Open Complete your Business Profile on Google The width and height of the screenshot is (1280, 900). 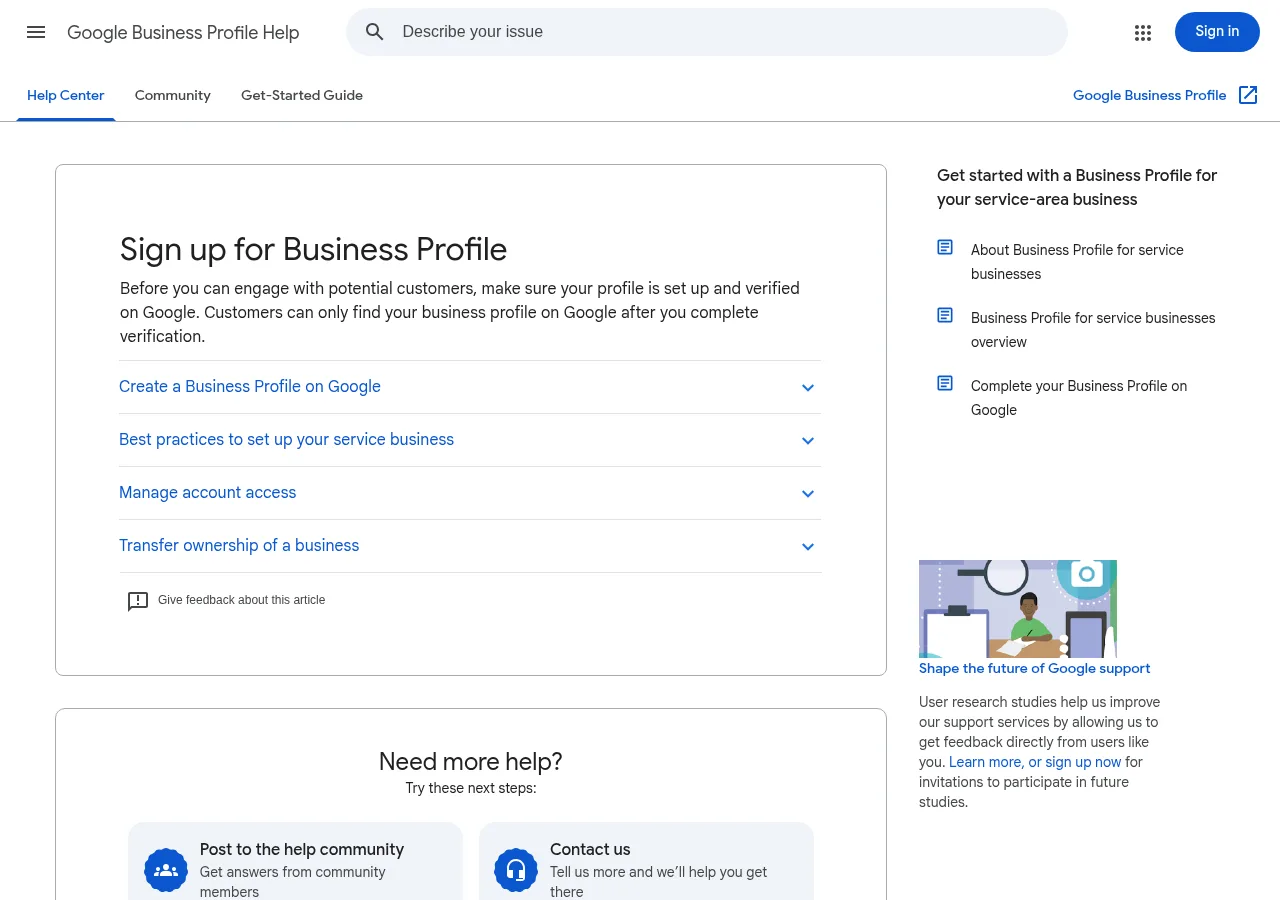click(x=1079, y=398)
